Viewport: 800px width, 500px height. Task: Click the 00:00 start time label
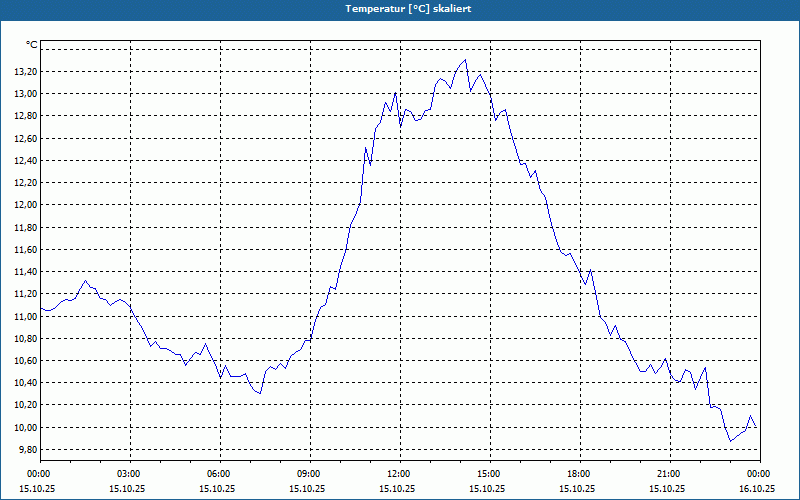pos(39,474)
